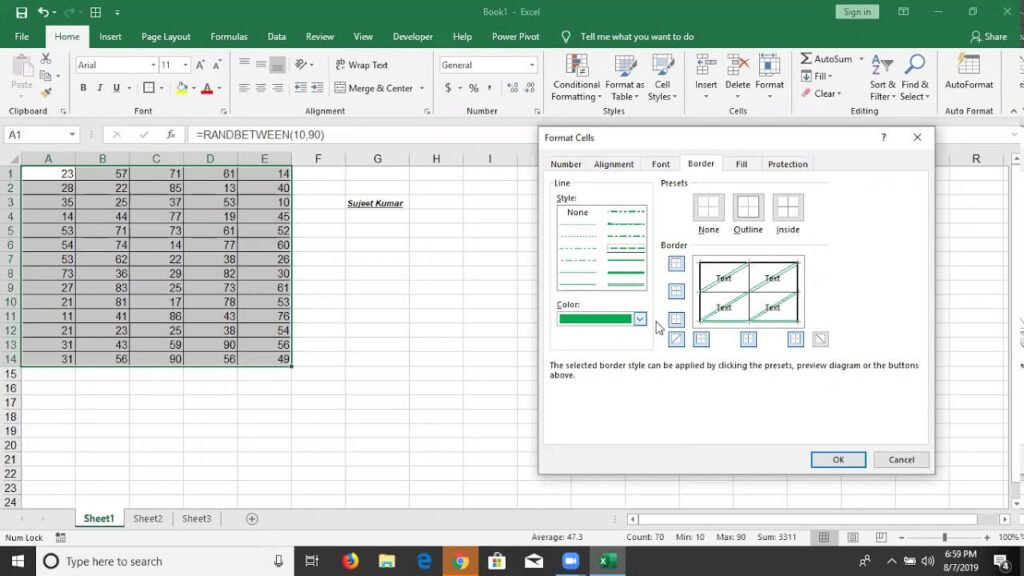Click the Find & Select magnifier icon
This screenshot has height=576, width=1024.
pos(914,77)
